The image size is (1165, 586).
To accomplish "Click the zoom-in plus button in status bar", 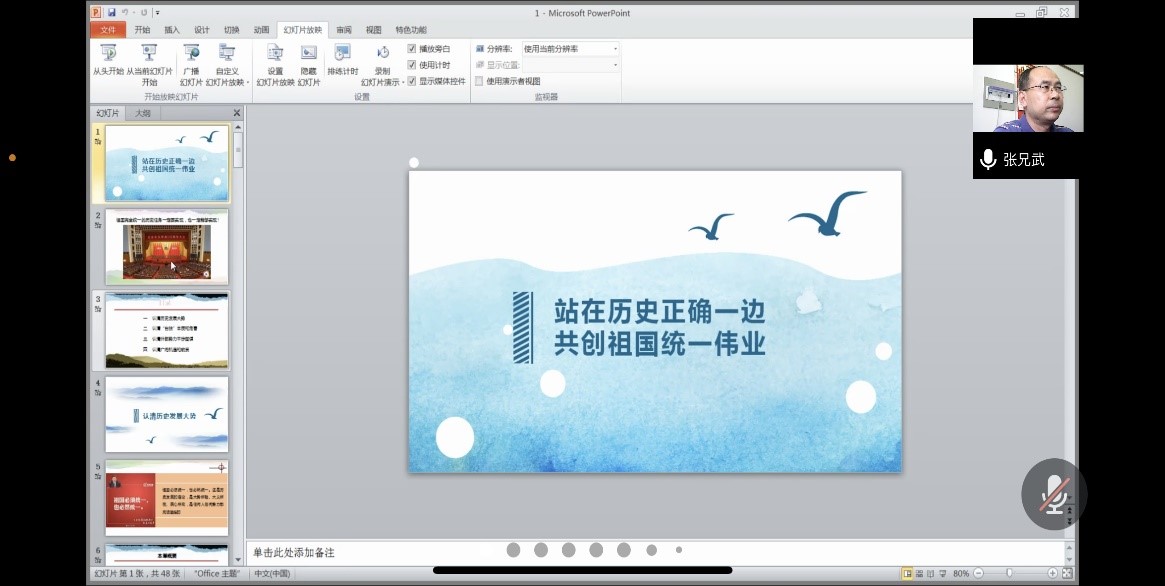I will pyautogui.click(x=1052, y=573).
